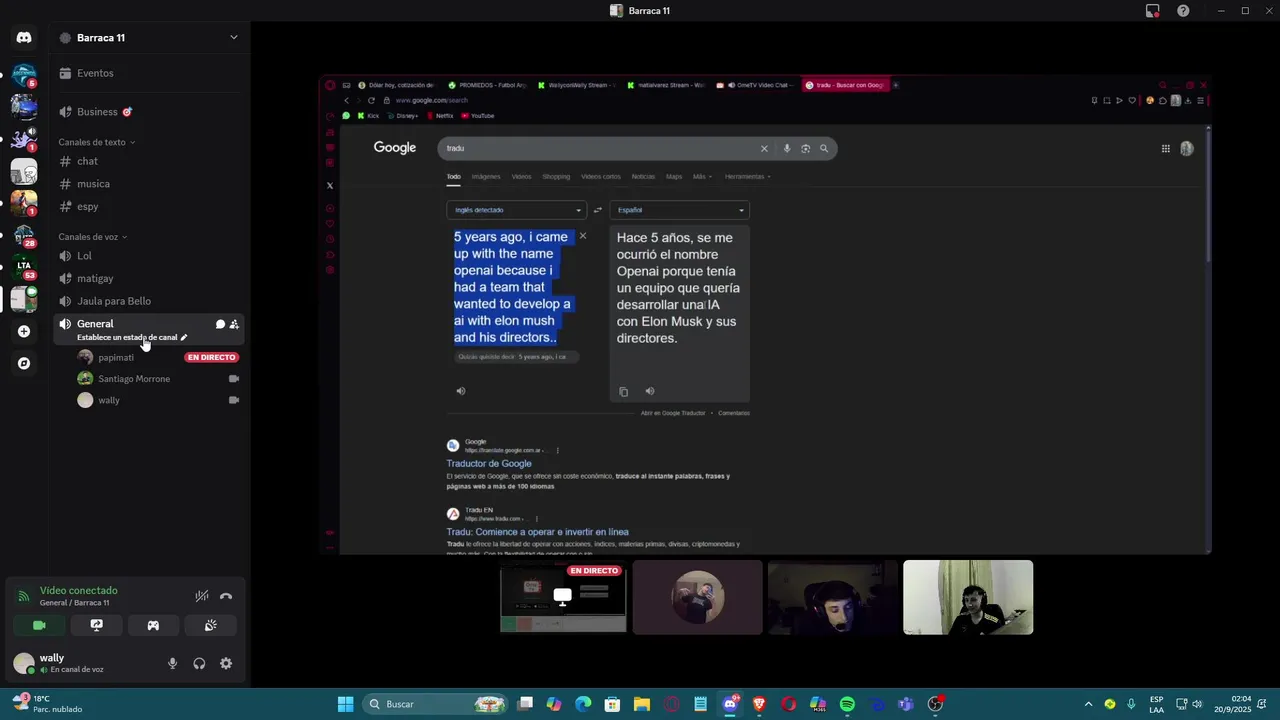
Task: Open the weather widget showing 18°C
Action: pyautogui.click(x=47, y=704)
